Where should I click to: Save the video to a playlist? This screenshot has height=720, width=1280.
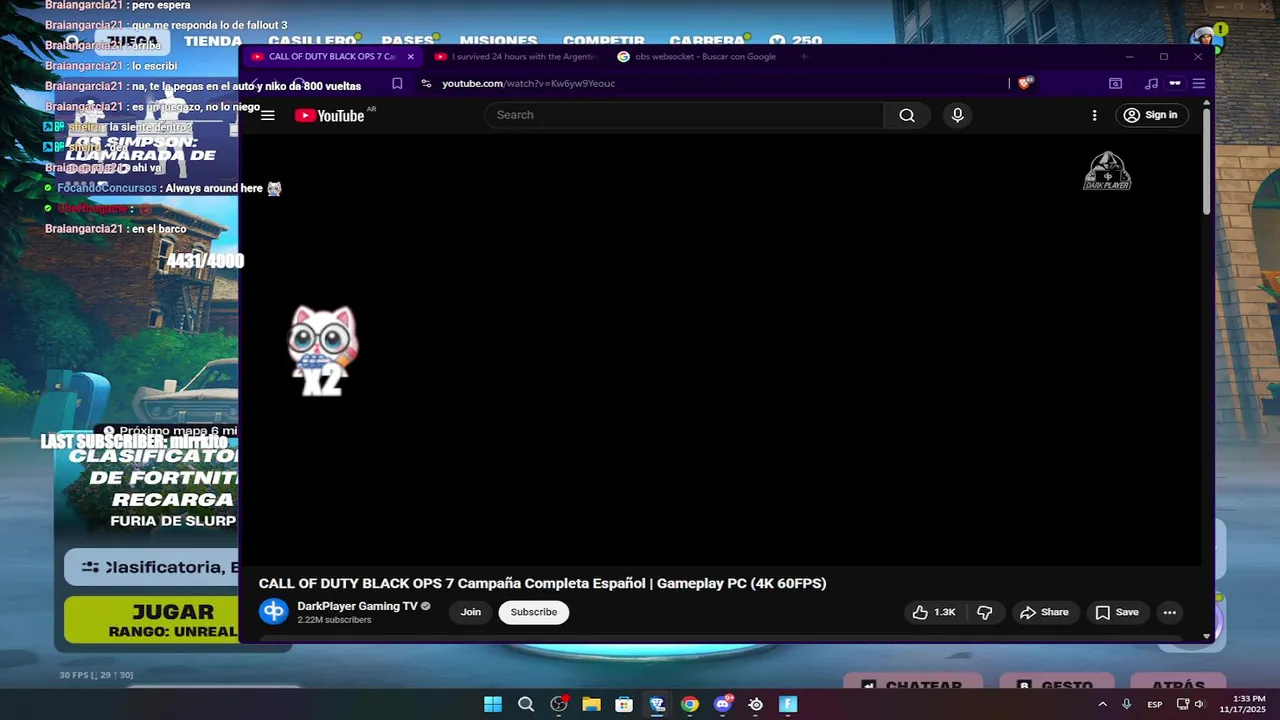point(1117,612)
